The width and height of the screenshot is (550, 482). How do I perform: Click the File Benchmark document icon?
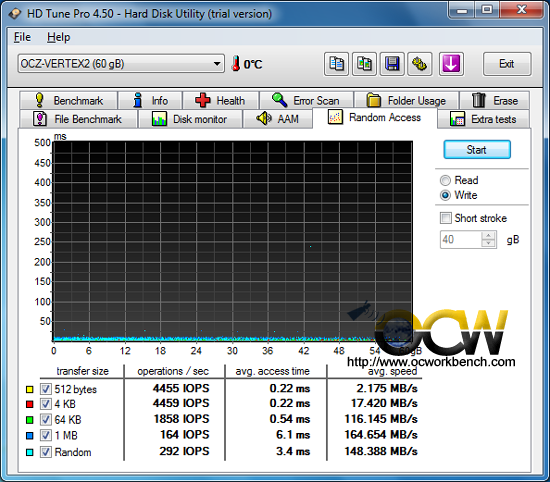click(40, 119)
